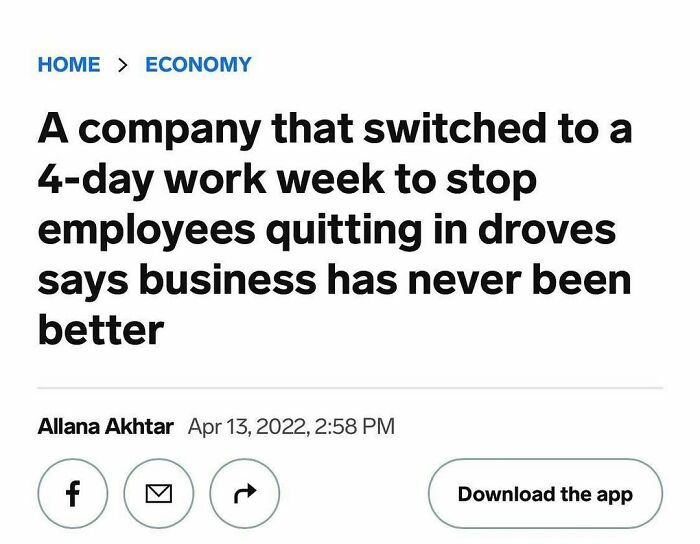
Task: Click the final headline word "better"
Action: point(100,329)
